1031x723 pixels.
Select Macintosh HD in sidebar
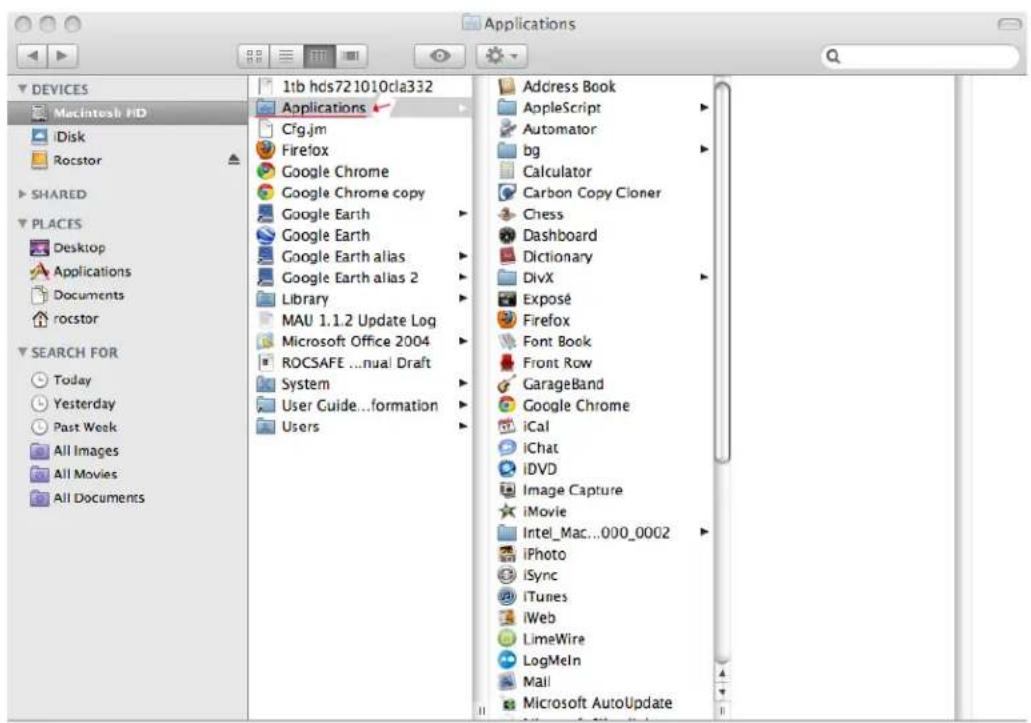[x=128, y=113]
